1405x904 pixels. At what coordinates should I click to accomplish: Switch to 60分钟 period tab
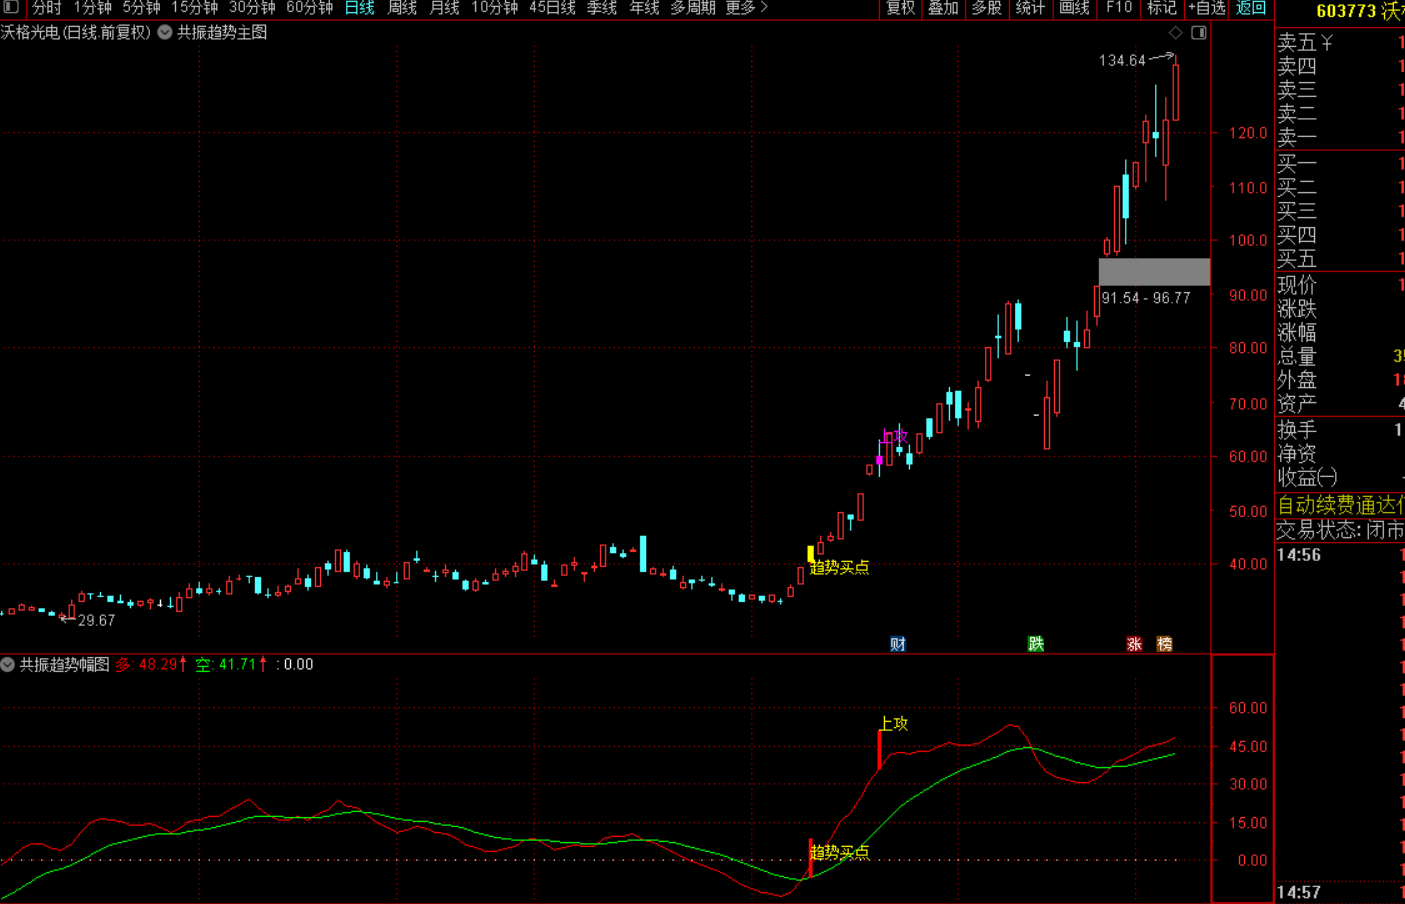pyautogui.click(x=310, y=8)
